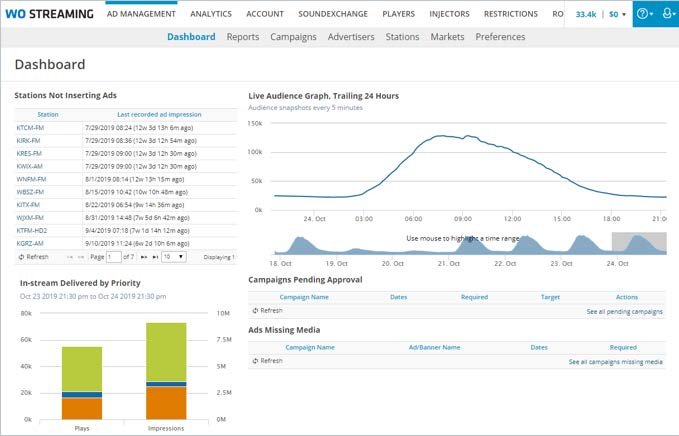Open the KTCM-FM station link
This screenshot has width=679, height=436.
[x=29, y=128]
